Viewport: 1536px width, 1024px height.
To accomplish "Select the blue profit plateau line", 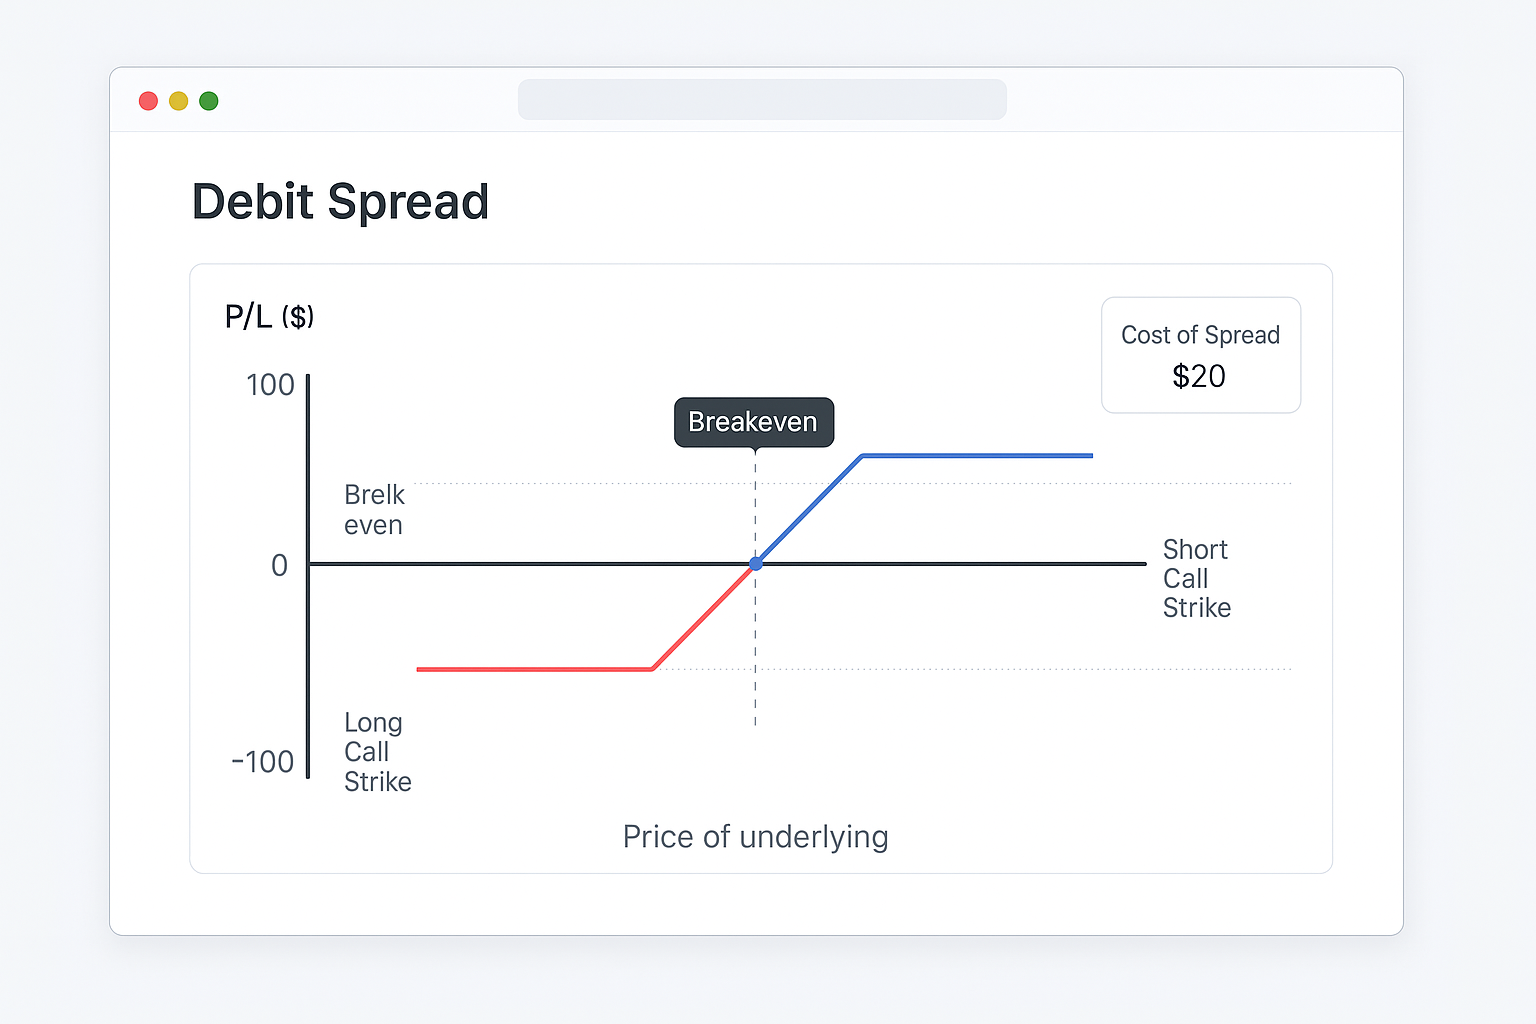I will (977, 456).
